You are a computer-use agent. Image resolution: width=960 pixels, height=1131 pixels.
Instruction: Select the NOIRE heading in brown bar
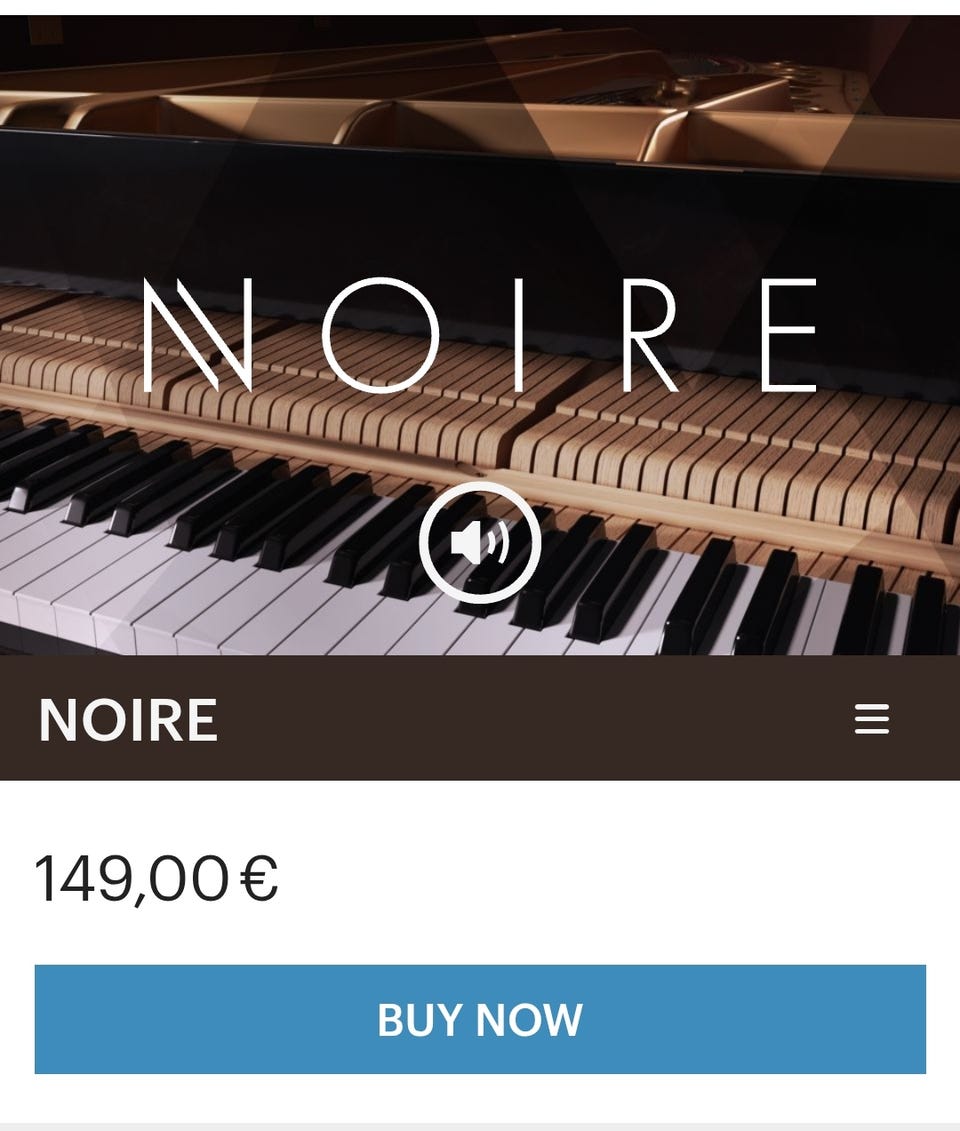pyautogui.click(x=128, y=719)
